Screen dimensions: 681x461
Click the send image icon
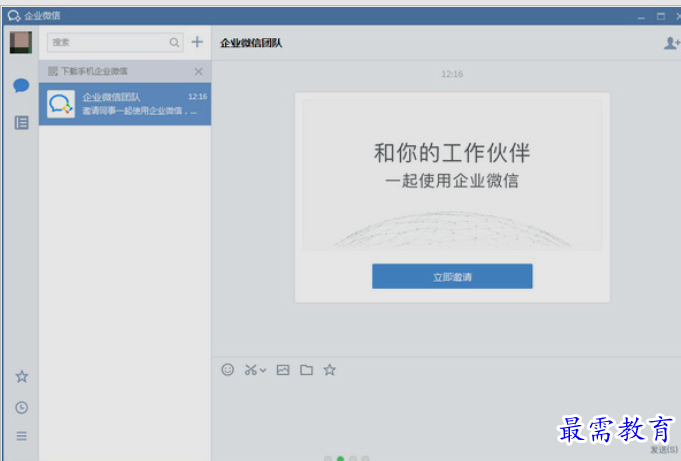click(x=283, y=370)
